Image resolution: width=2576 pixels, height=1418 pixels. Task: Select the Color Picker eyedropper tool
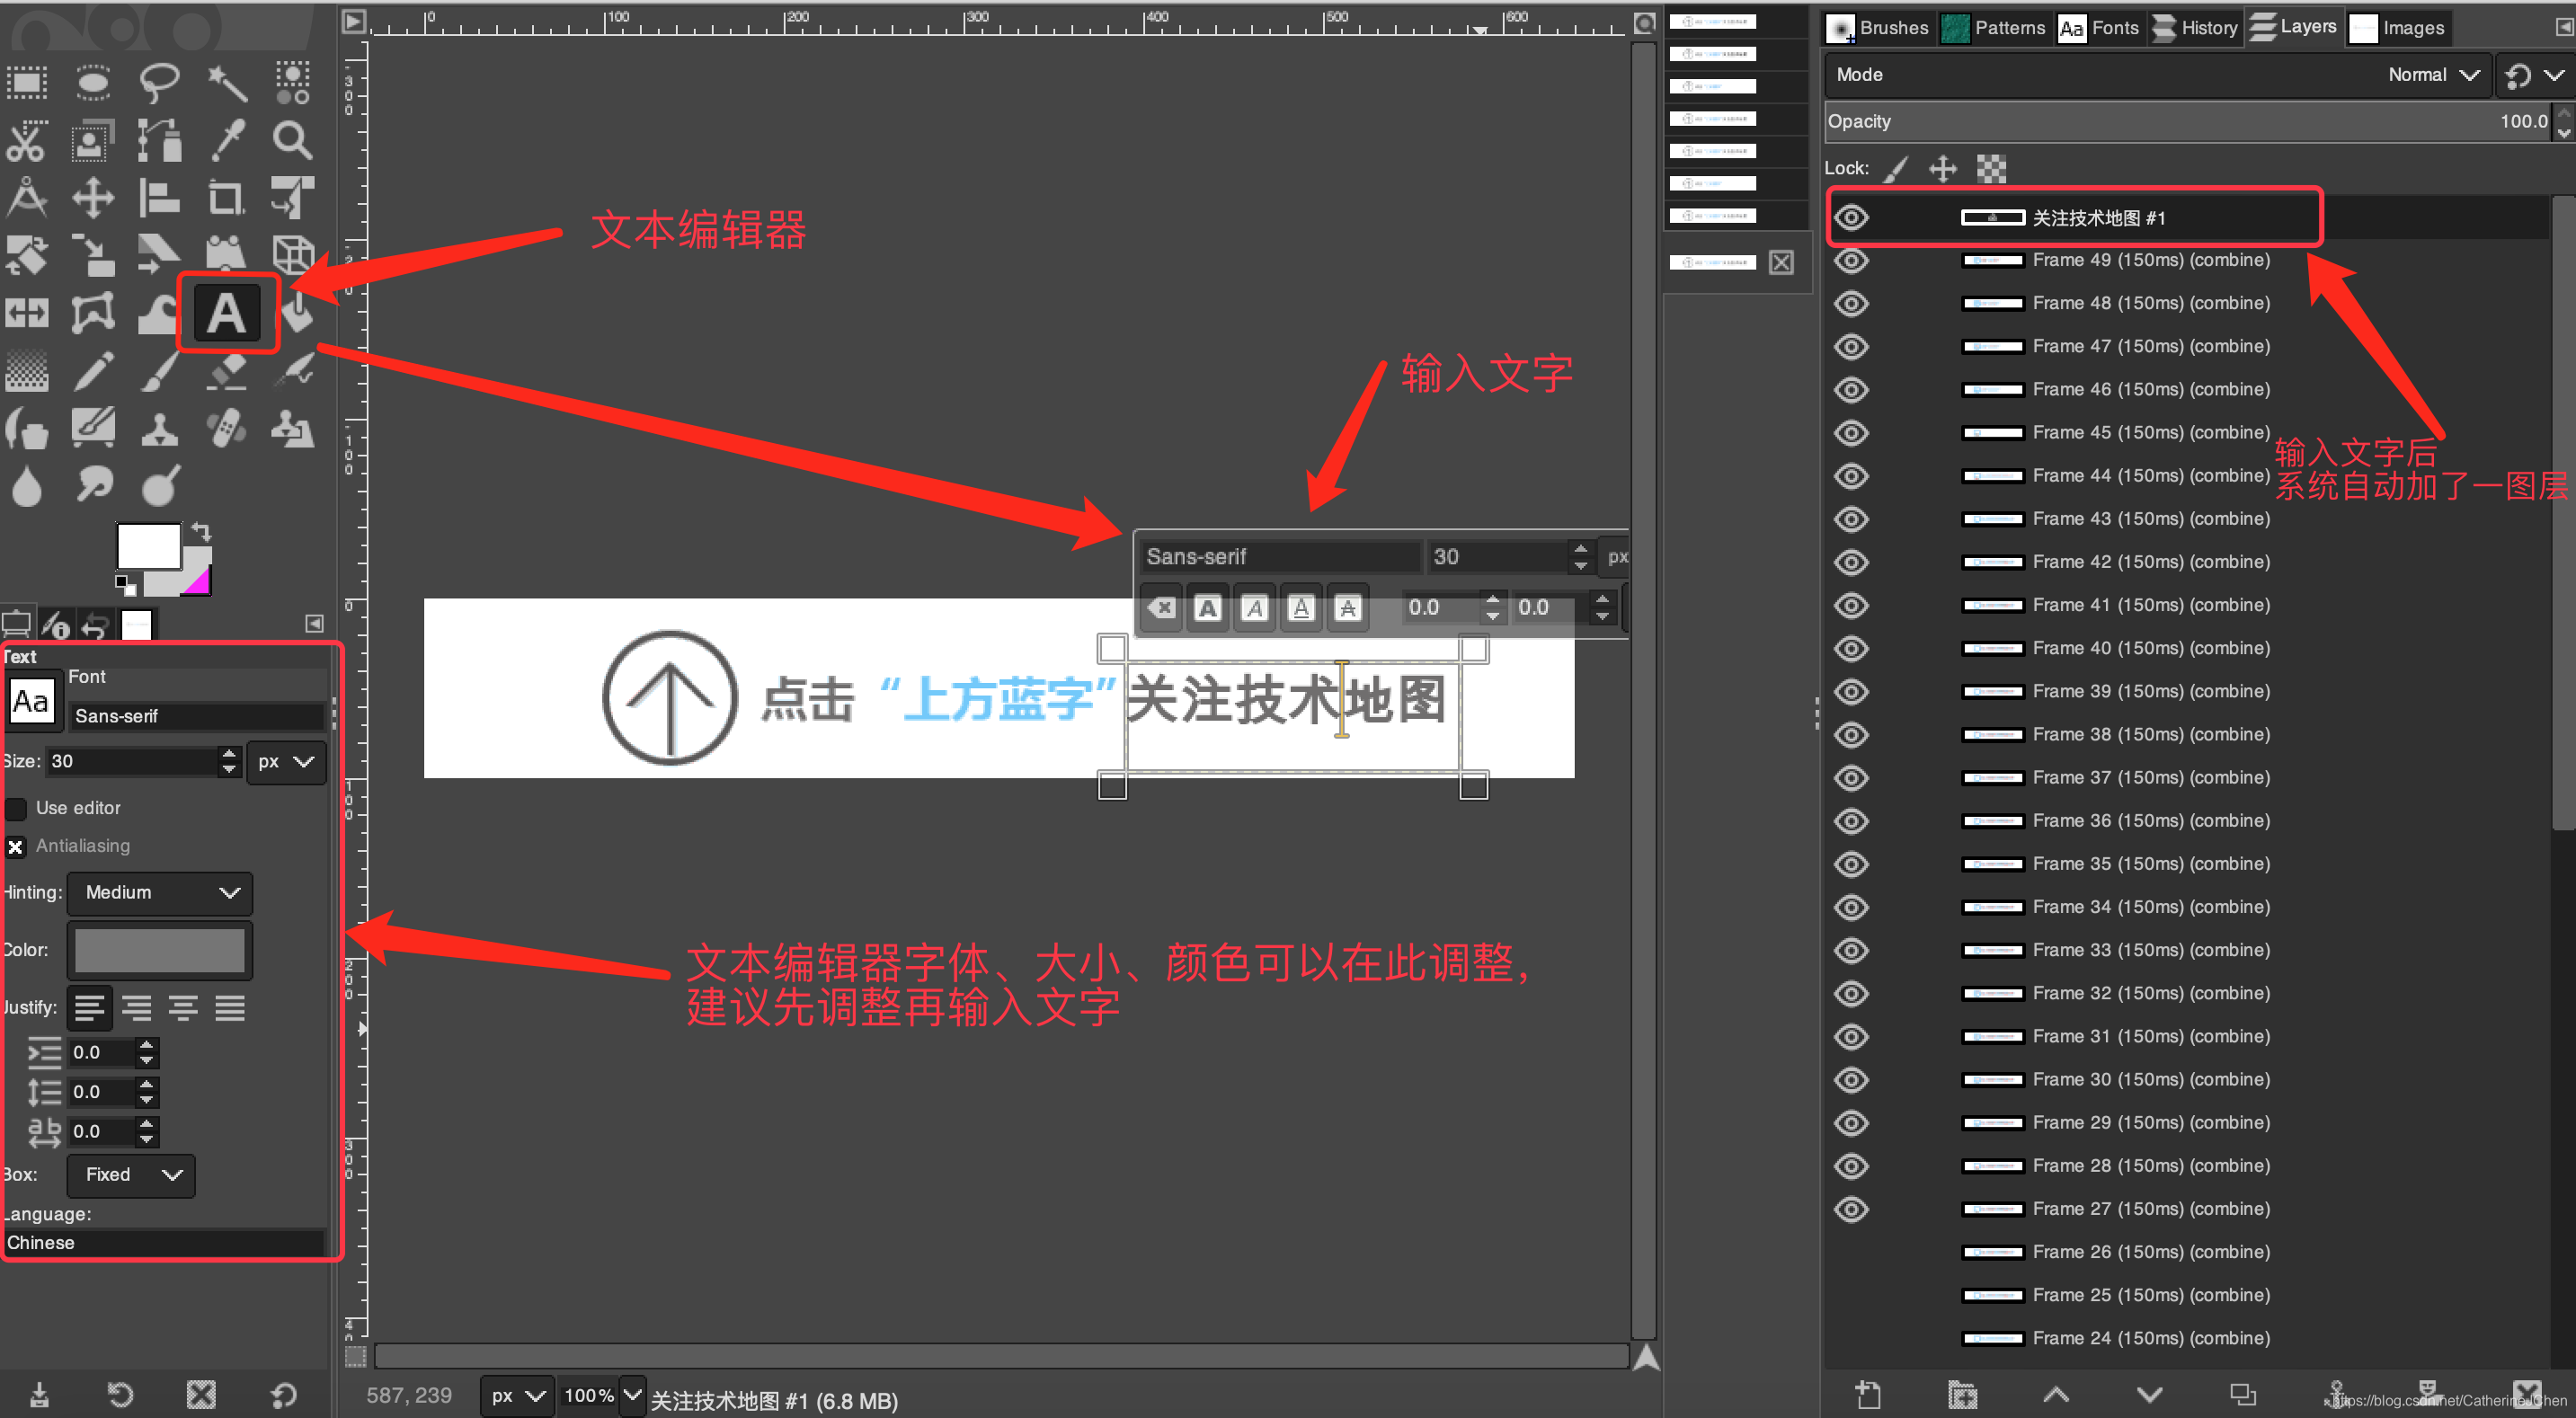[228, 141]
